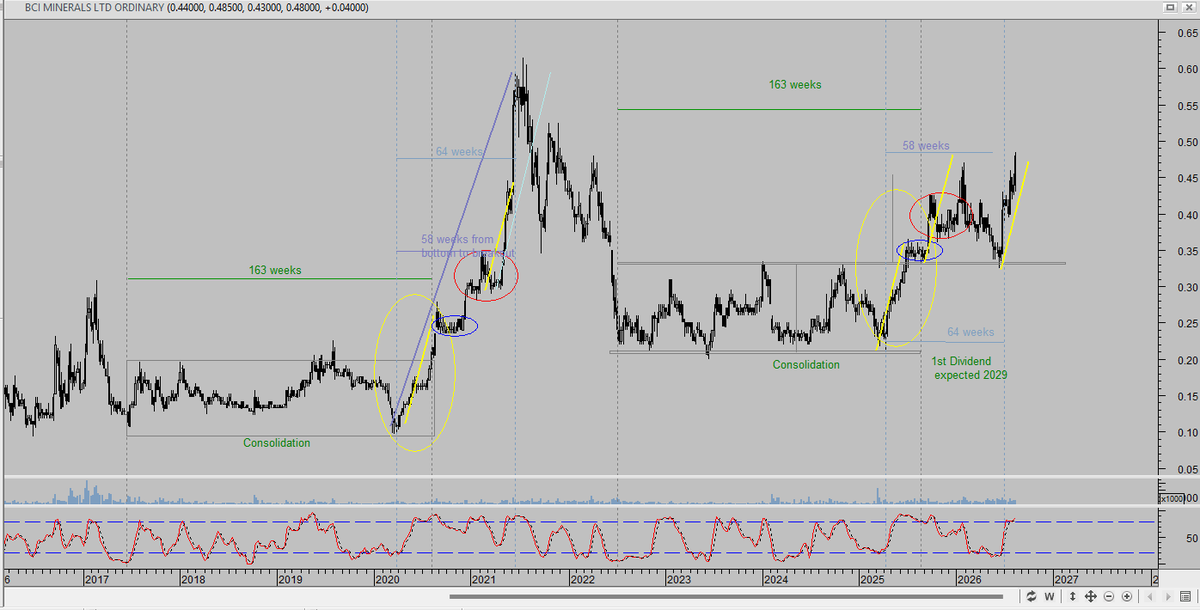The width and height of the screenshot is (1200, 610).
Task: Click the 2025 label on time axis
Action: (872, 579)
